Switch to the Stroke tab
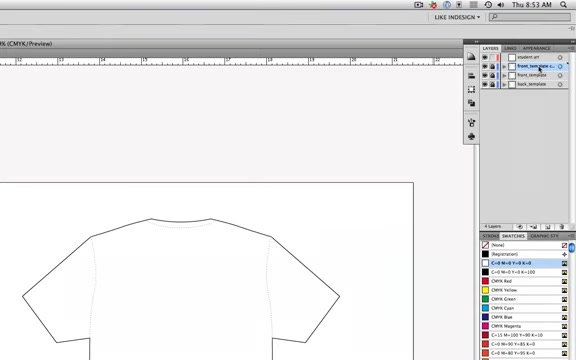This screenshot has height=360, width=576. click(490, 236)
